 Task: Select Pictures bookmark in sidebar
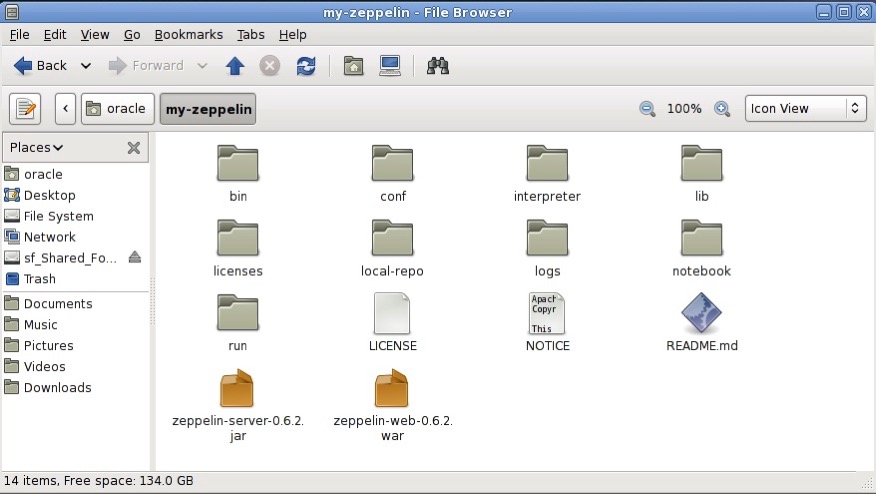pyautogui.click(x=76, y=345)
